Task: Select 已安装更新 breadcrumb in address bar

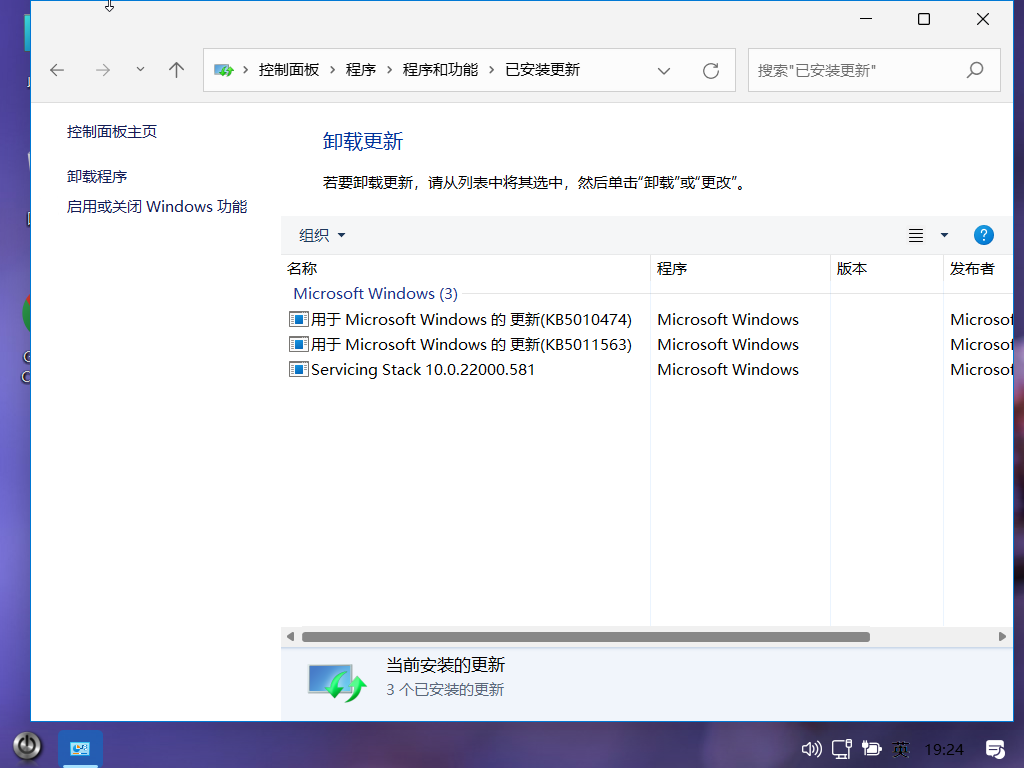Action: (543, 70)
